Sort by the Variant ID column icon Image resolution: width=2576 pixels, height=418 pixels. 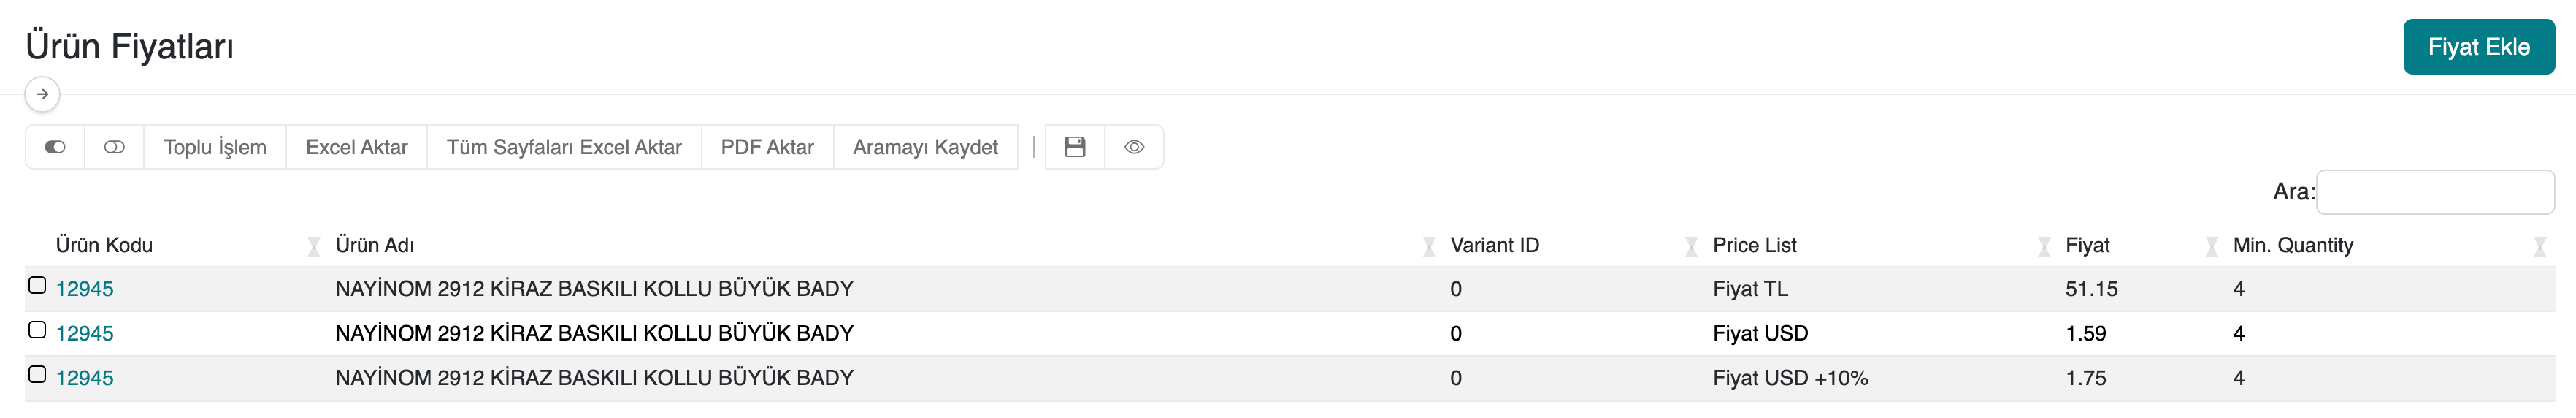1691,246
